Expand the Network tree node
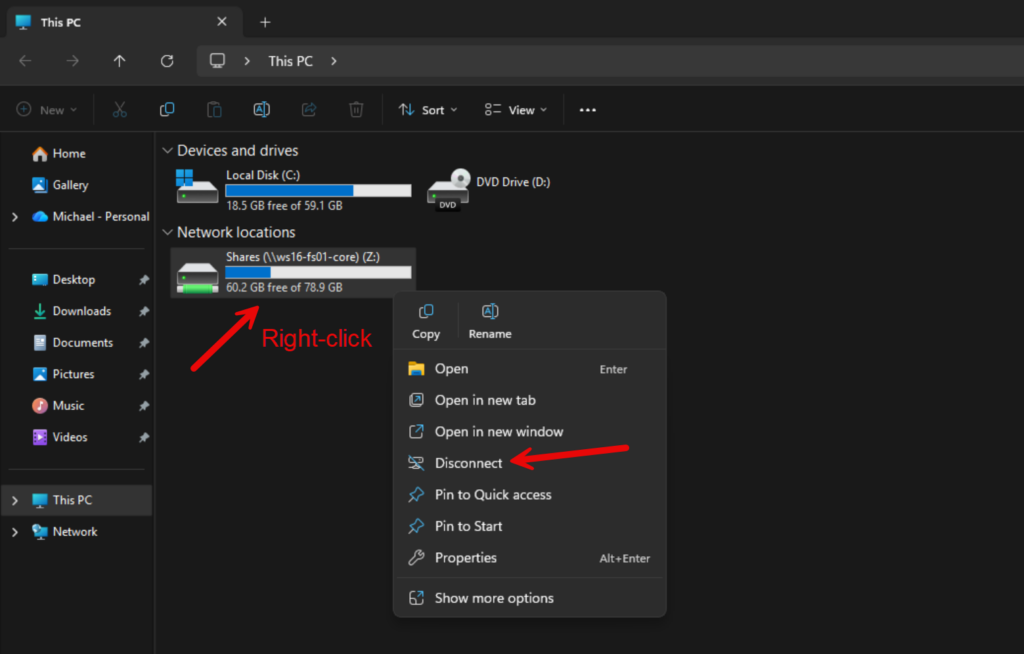1024x654 pixels. pyautogui.click(x=14, y=532)
